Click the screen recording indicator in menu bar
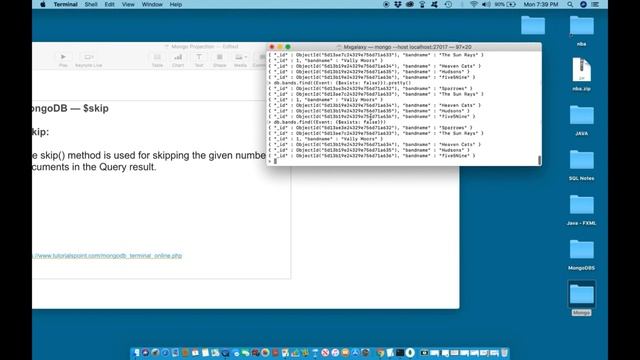The height and width of the screenshot is (360, 640). click(386, 4)
